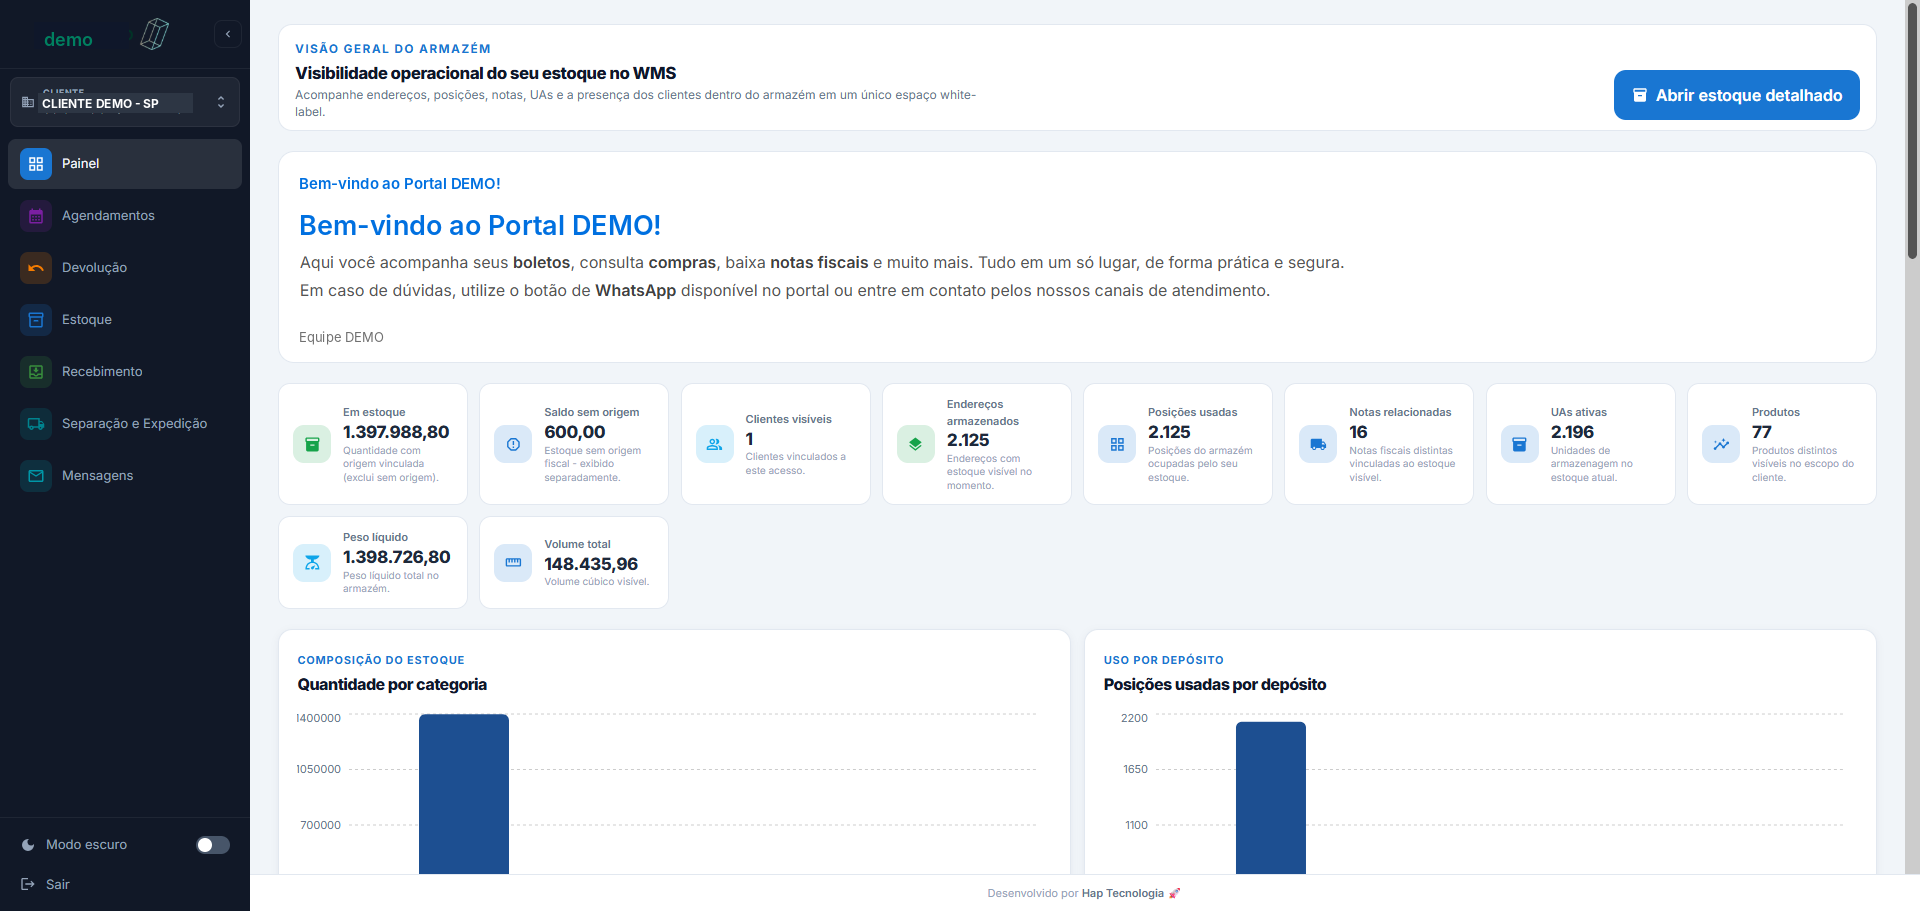1920x911 pixels.
Task: Click the Endereços armazenados layers icon
Action: click(916, 444)
